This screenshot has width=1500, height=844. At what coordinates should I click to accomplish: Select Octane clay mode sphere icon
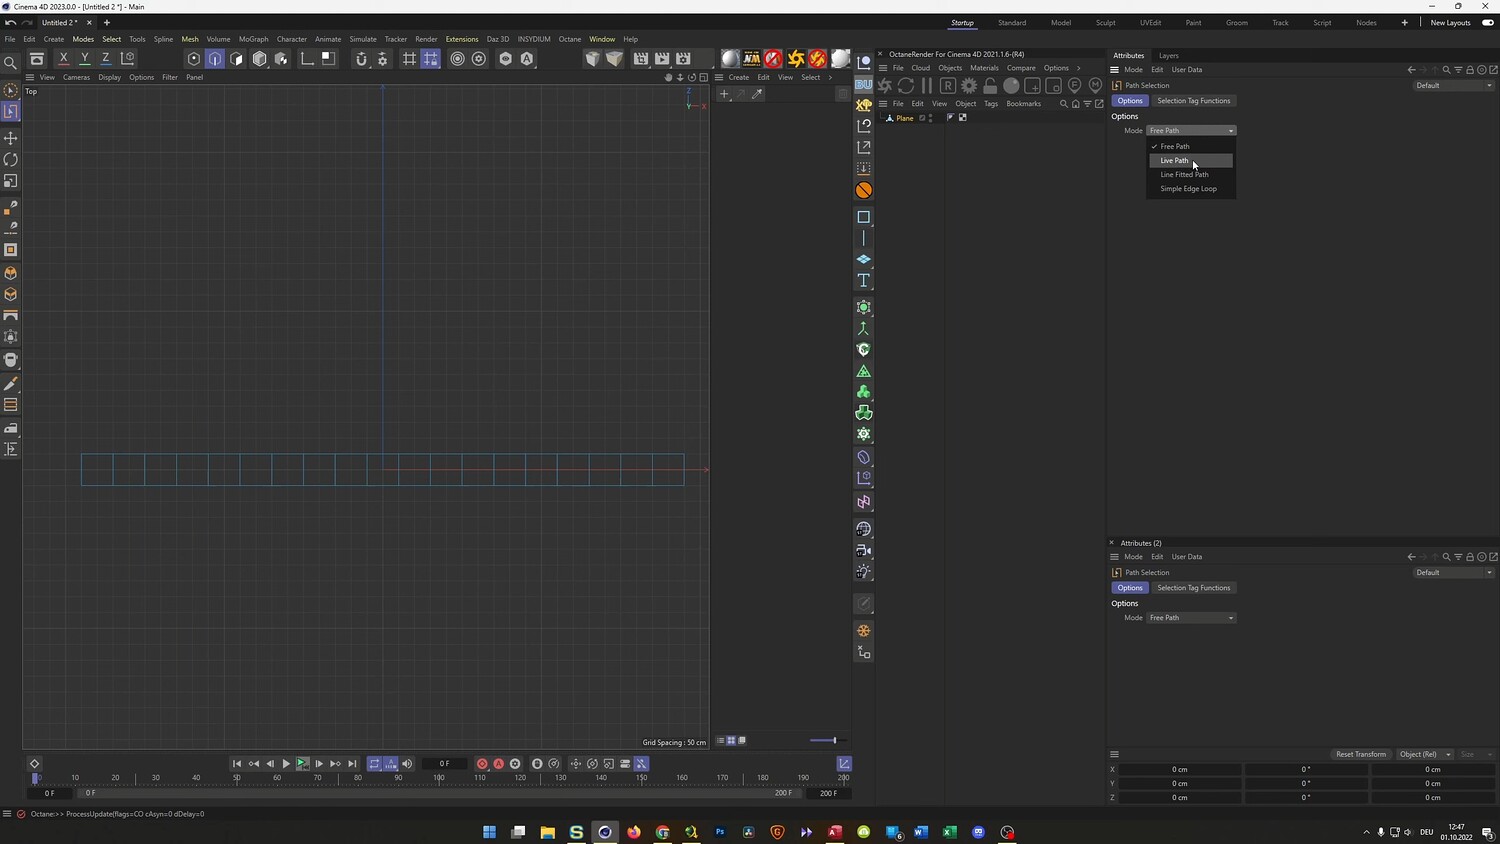tap(1011, 86)
